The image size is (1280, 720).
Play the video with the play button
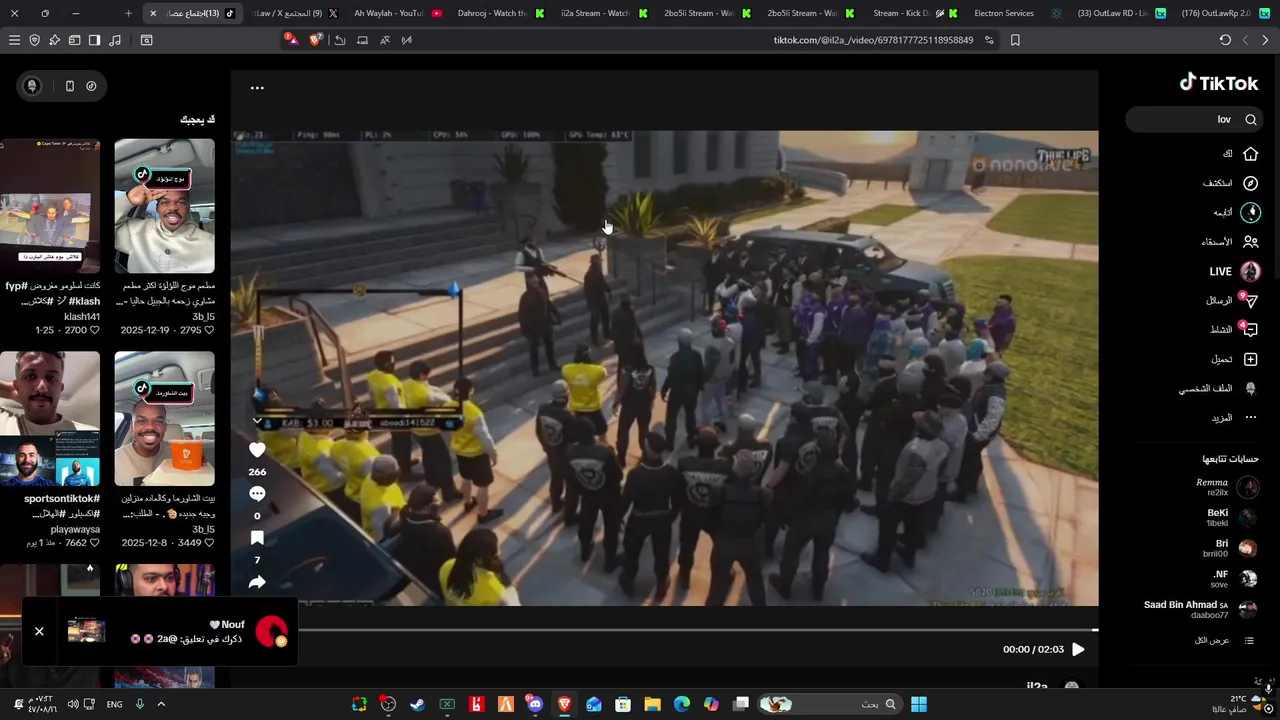point(1078,649)
